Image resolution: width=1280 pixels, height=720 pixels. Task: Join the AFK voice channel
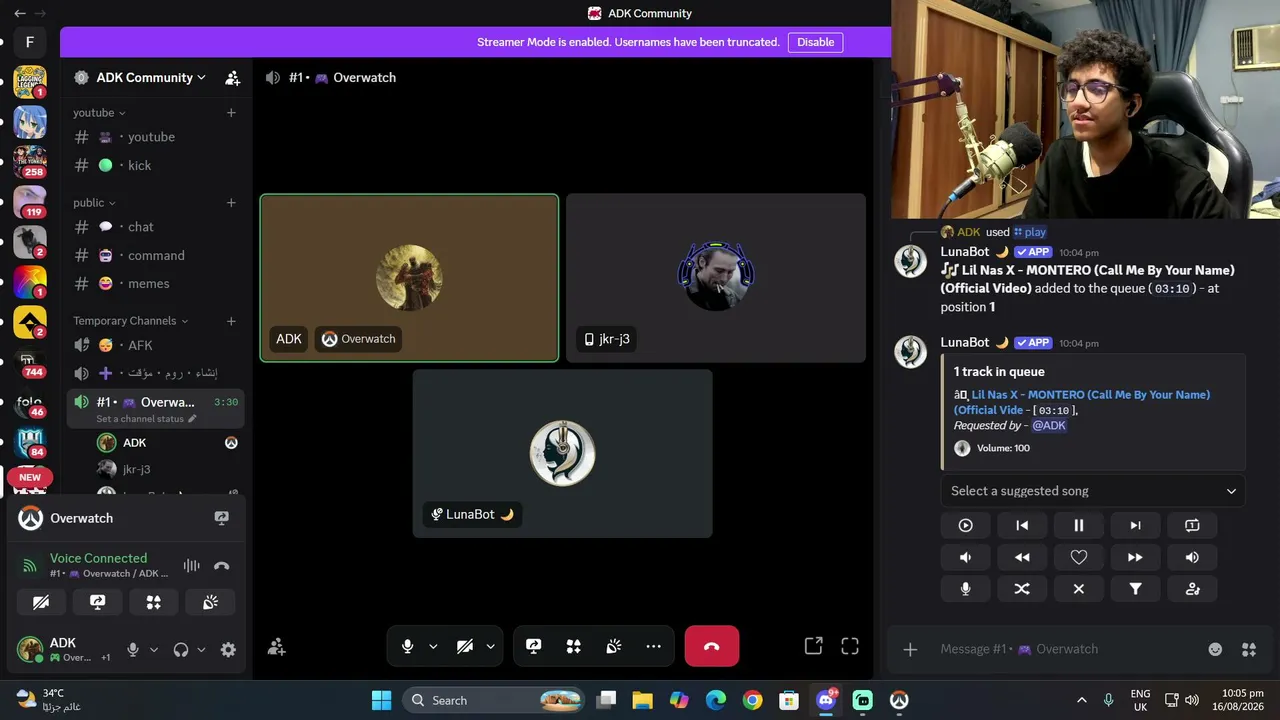[155, 346]
